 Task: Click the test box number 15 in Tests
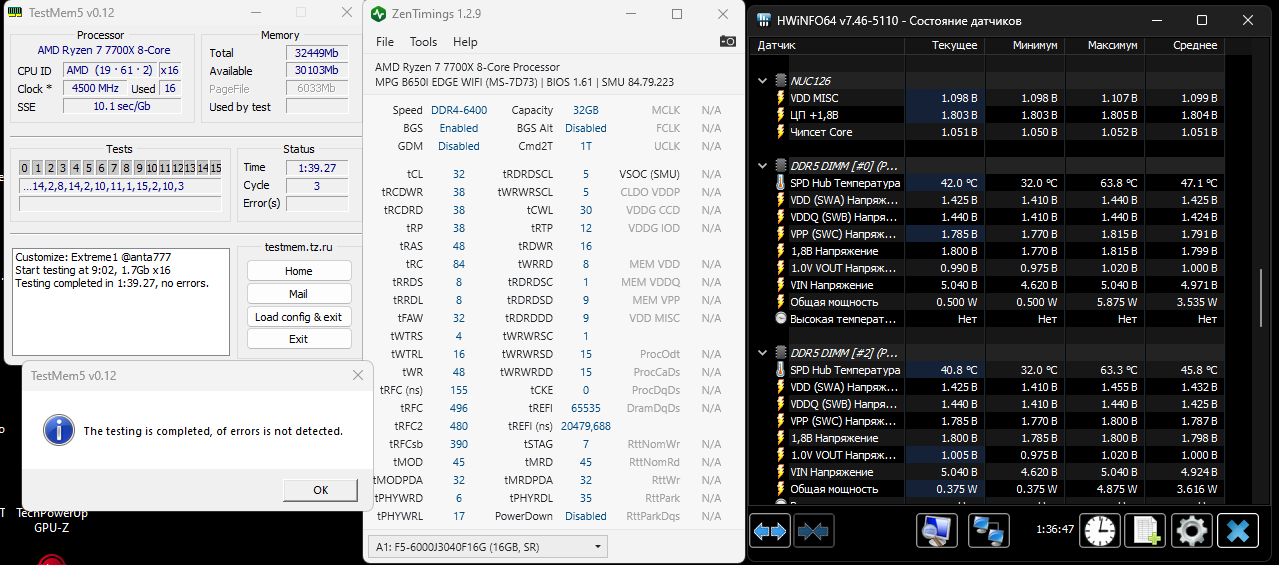pyautogui.click(x=215, y=168)
